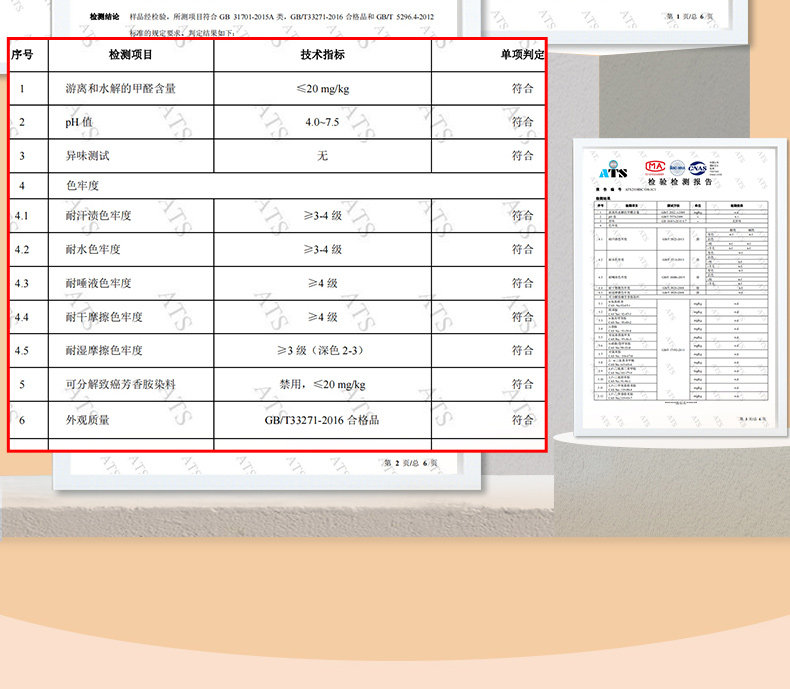Click ≥4 级 in the 耐干摩擦色牢度 row
The width and height of the screenshot is (790, 689).
(x=322, y=317)
